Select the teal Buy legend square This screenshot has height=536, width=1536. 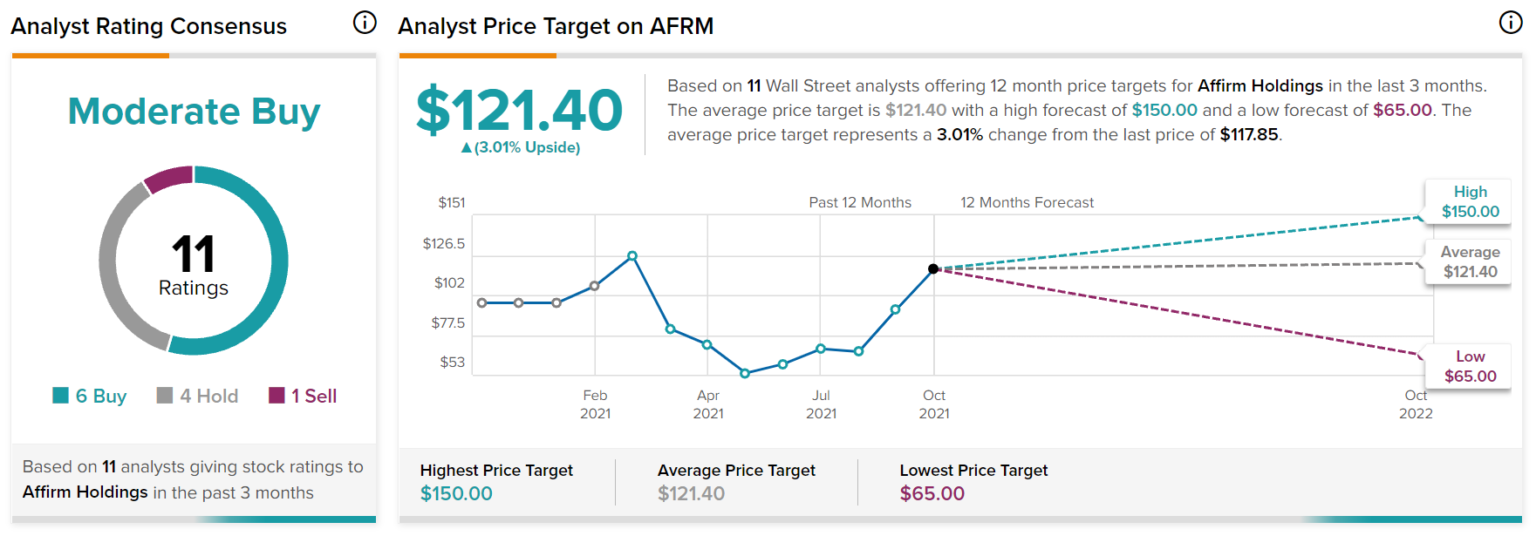point(60,396)
